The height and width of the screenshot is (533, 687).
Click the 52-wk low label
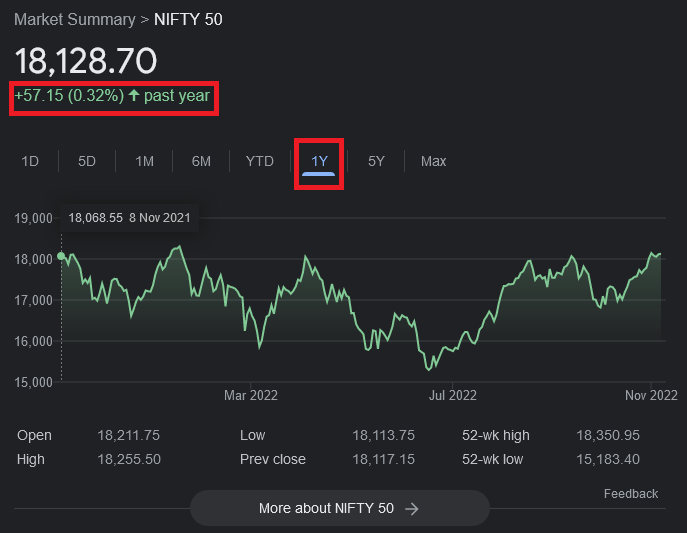(492, 459)
